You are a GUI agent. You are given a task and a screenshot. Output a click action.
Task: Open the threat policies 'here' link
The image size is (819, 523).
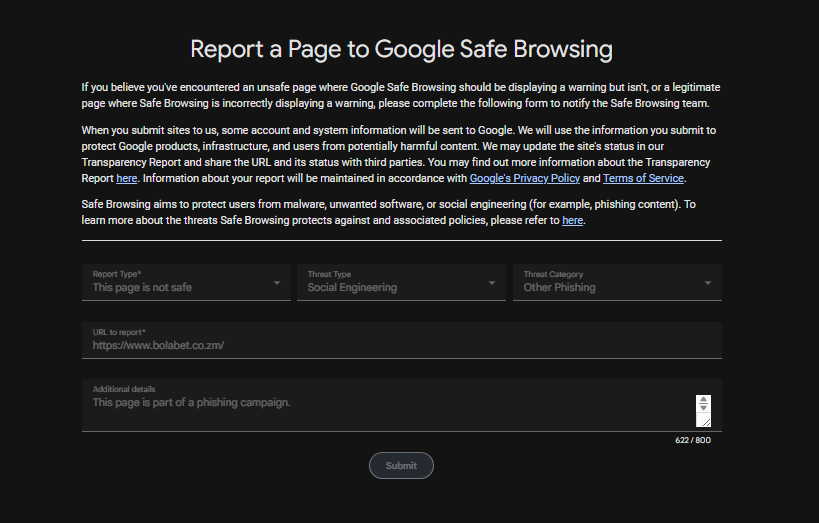coord(572,220)
